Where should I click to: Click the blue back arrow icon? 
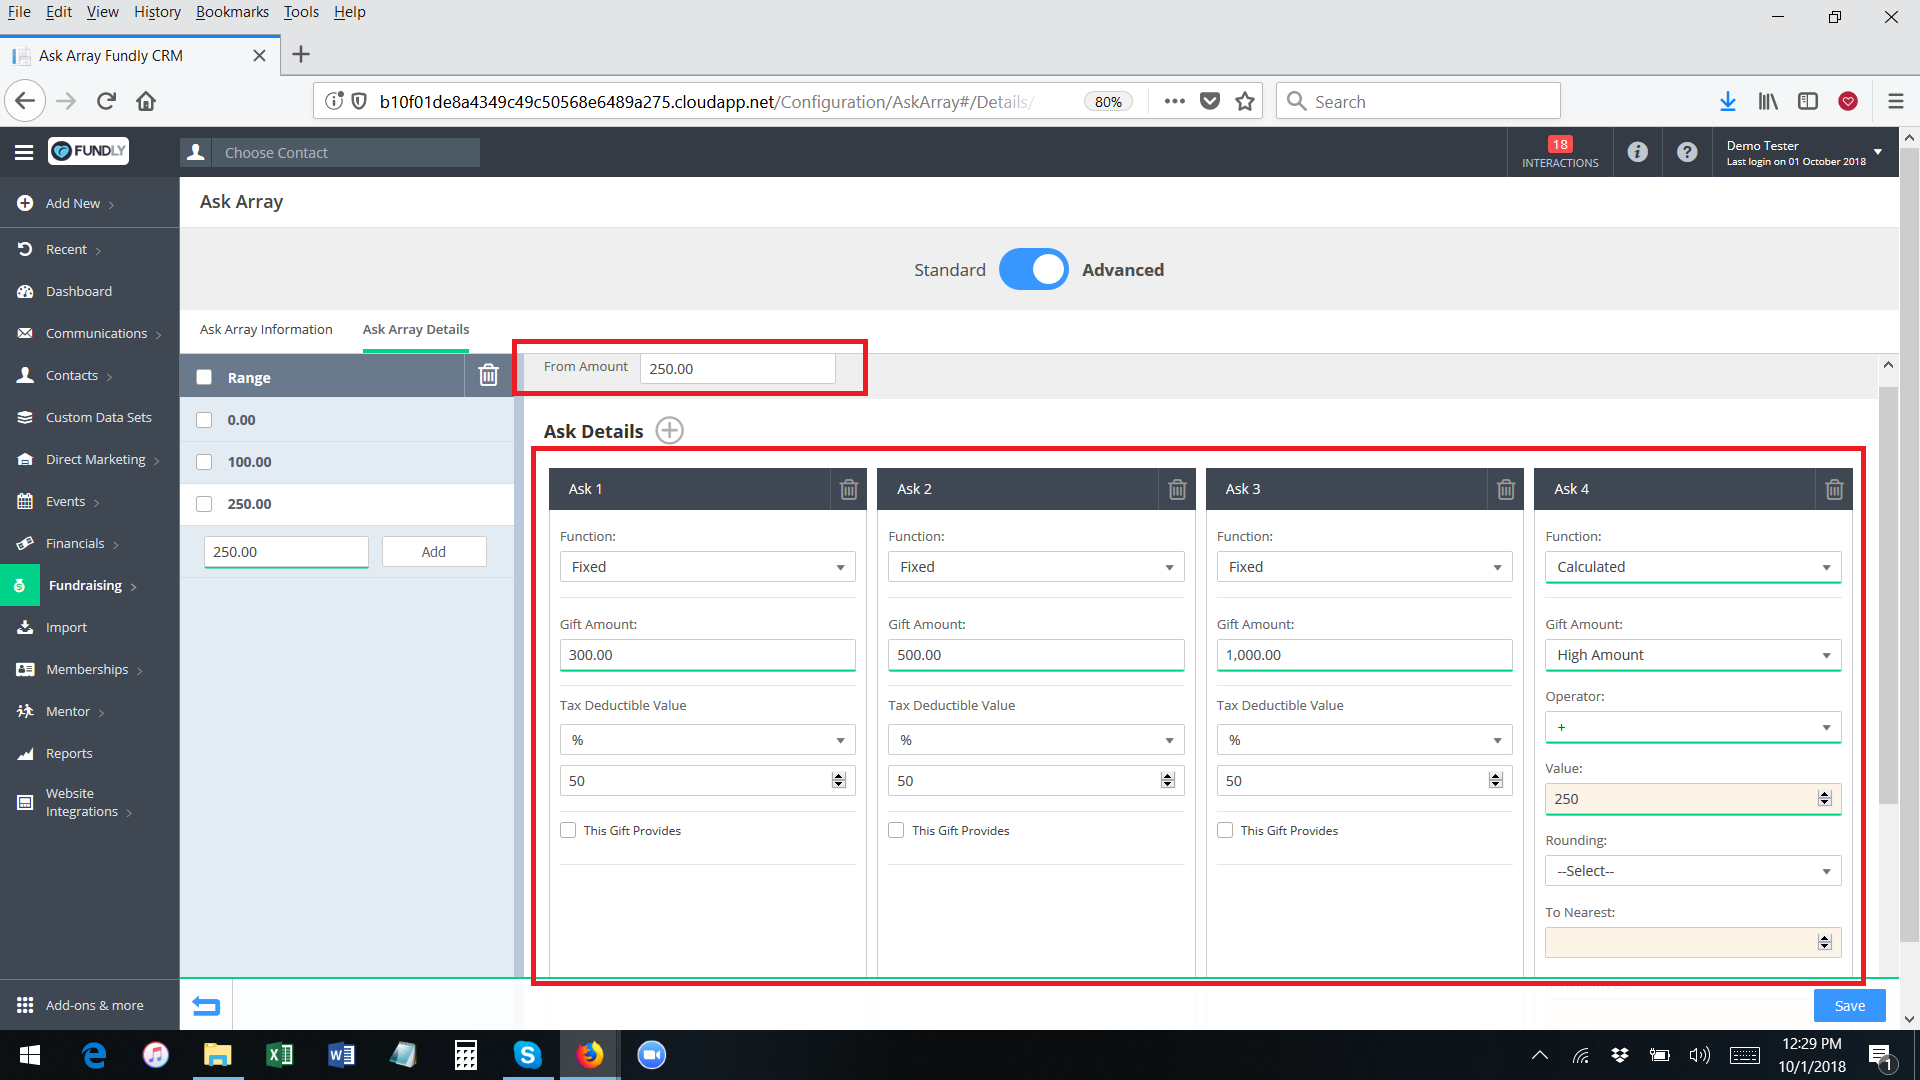click(206, 1005)
